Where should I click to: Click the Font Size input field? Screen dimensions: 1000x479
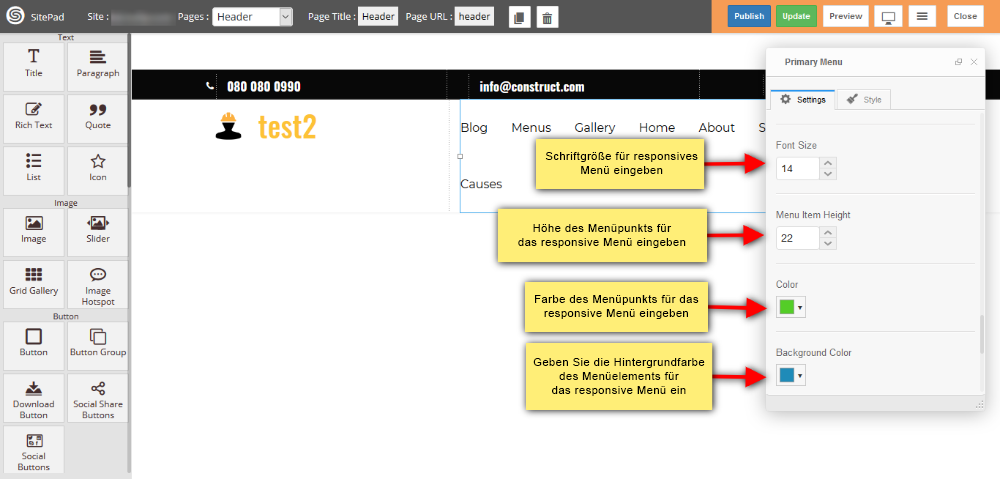click(x=798, y=168)
